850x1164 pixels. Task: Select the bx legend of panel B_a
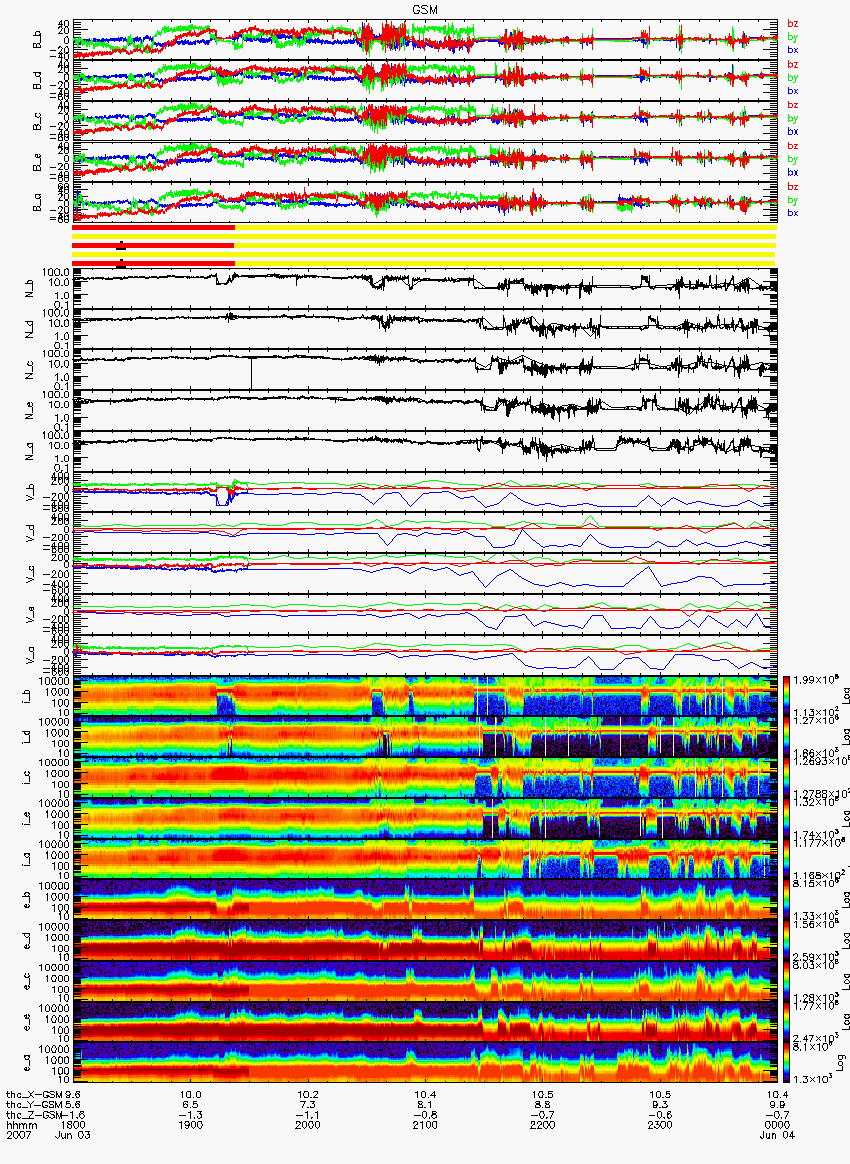[793, 213]
